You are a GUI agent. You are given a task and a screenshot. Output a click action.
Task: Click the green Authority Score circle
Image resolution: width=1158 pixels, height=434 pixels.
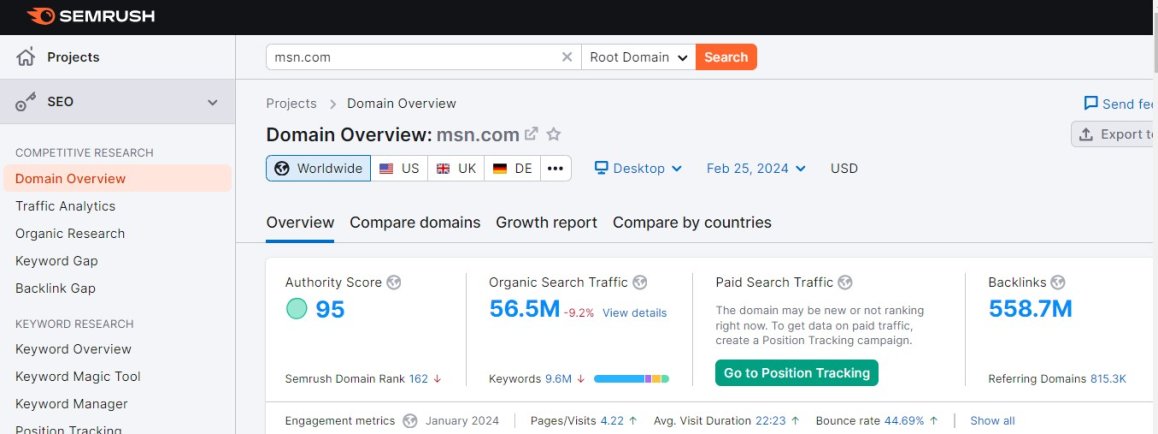(296, 309)
